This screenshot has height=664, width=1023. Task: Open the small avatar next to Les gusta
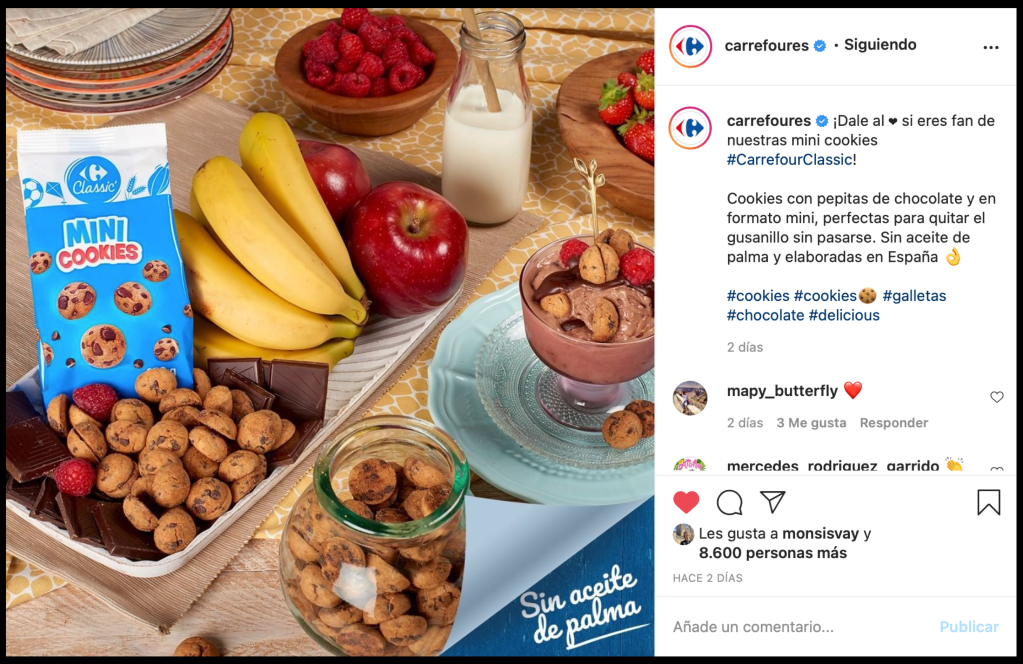[x=683, y=534]
